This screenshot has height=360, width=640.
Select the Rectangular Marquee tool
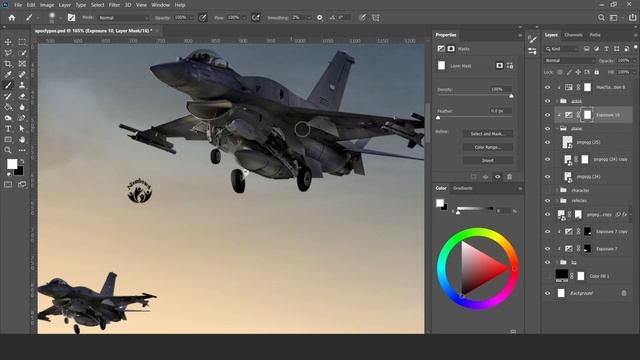coord(22,42)
